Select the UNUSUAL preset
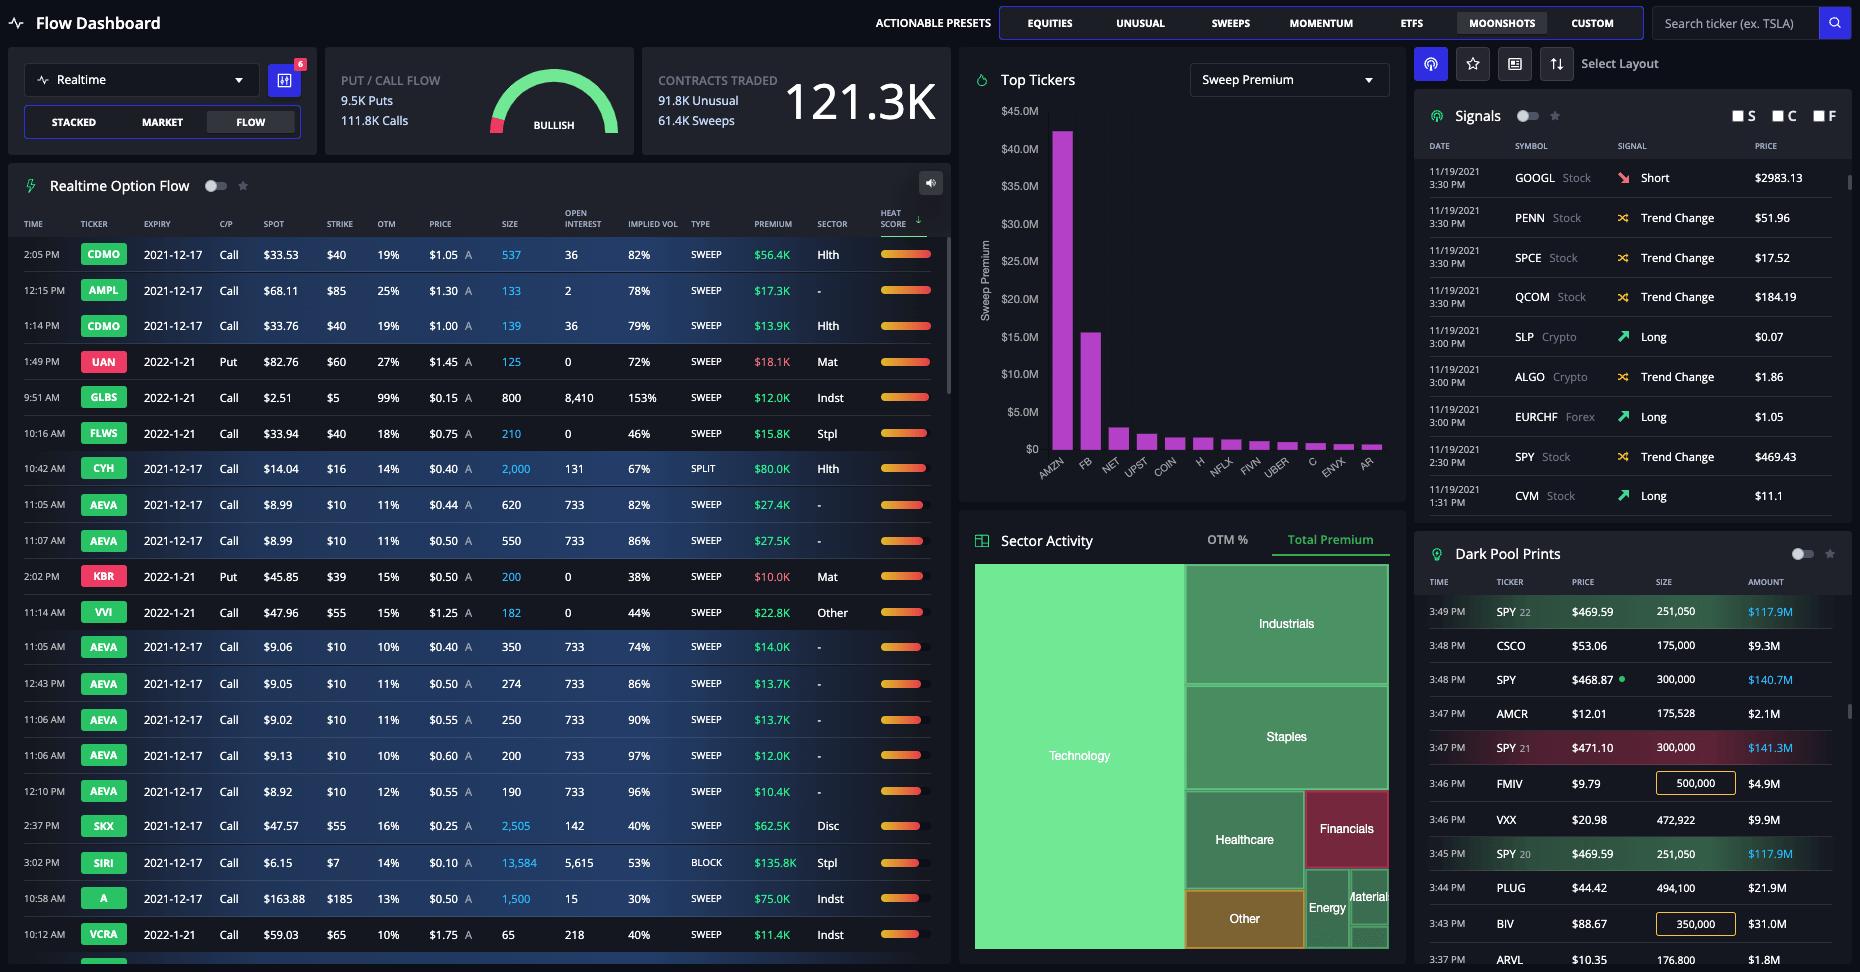 click(1140, 23)
